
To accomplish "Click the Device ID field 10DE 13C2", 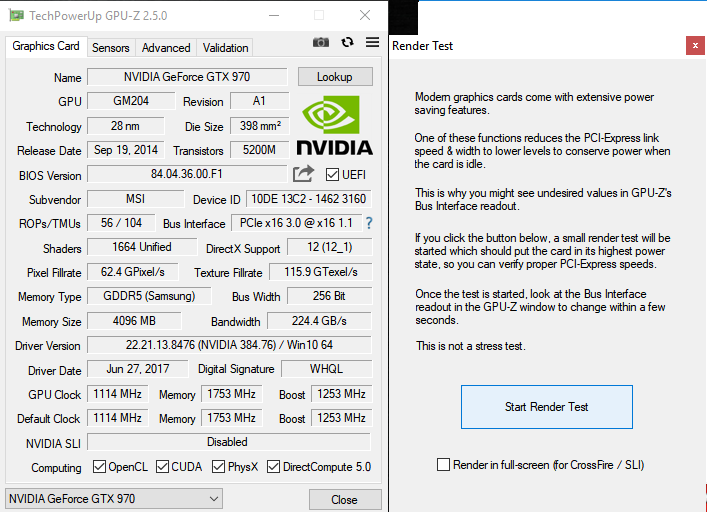I will 309,199.
